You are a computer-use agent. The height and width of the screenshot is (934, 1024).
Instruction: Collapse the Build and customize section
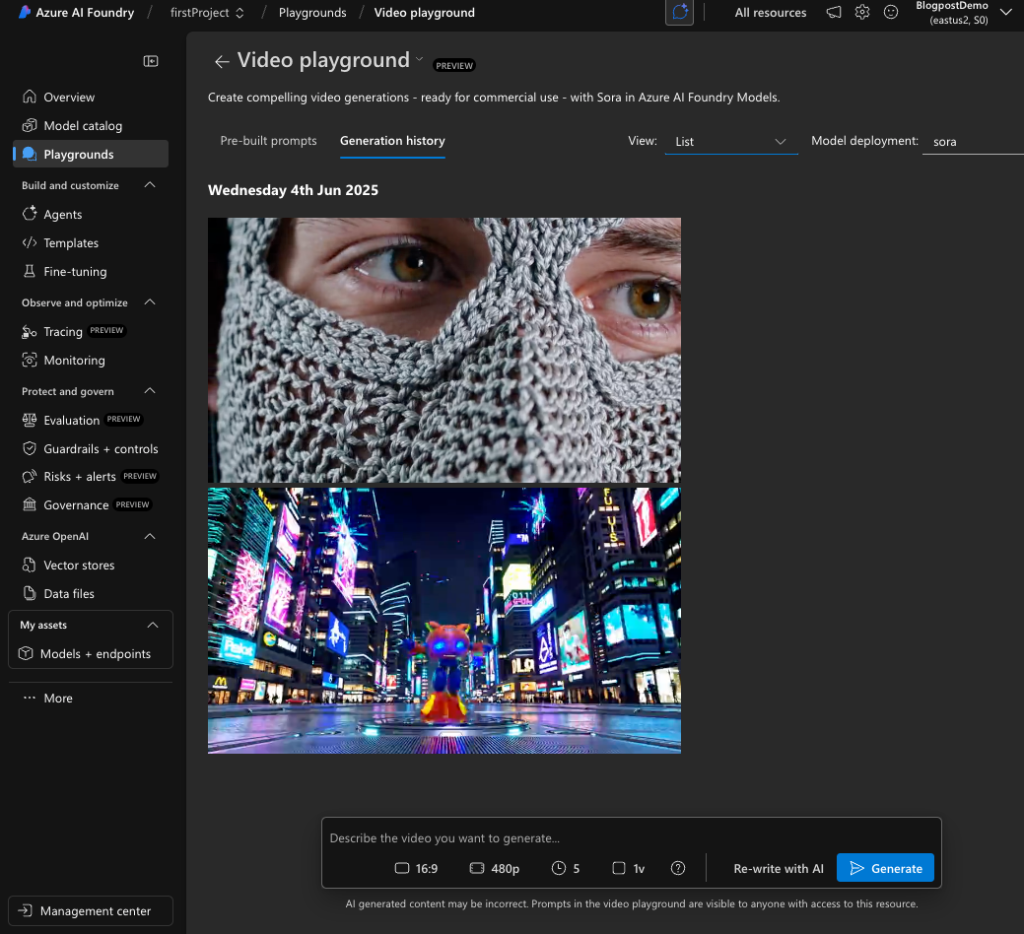(x=150, y=185)
